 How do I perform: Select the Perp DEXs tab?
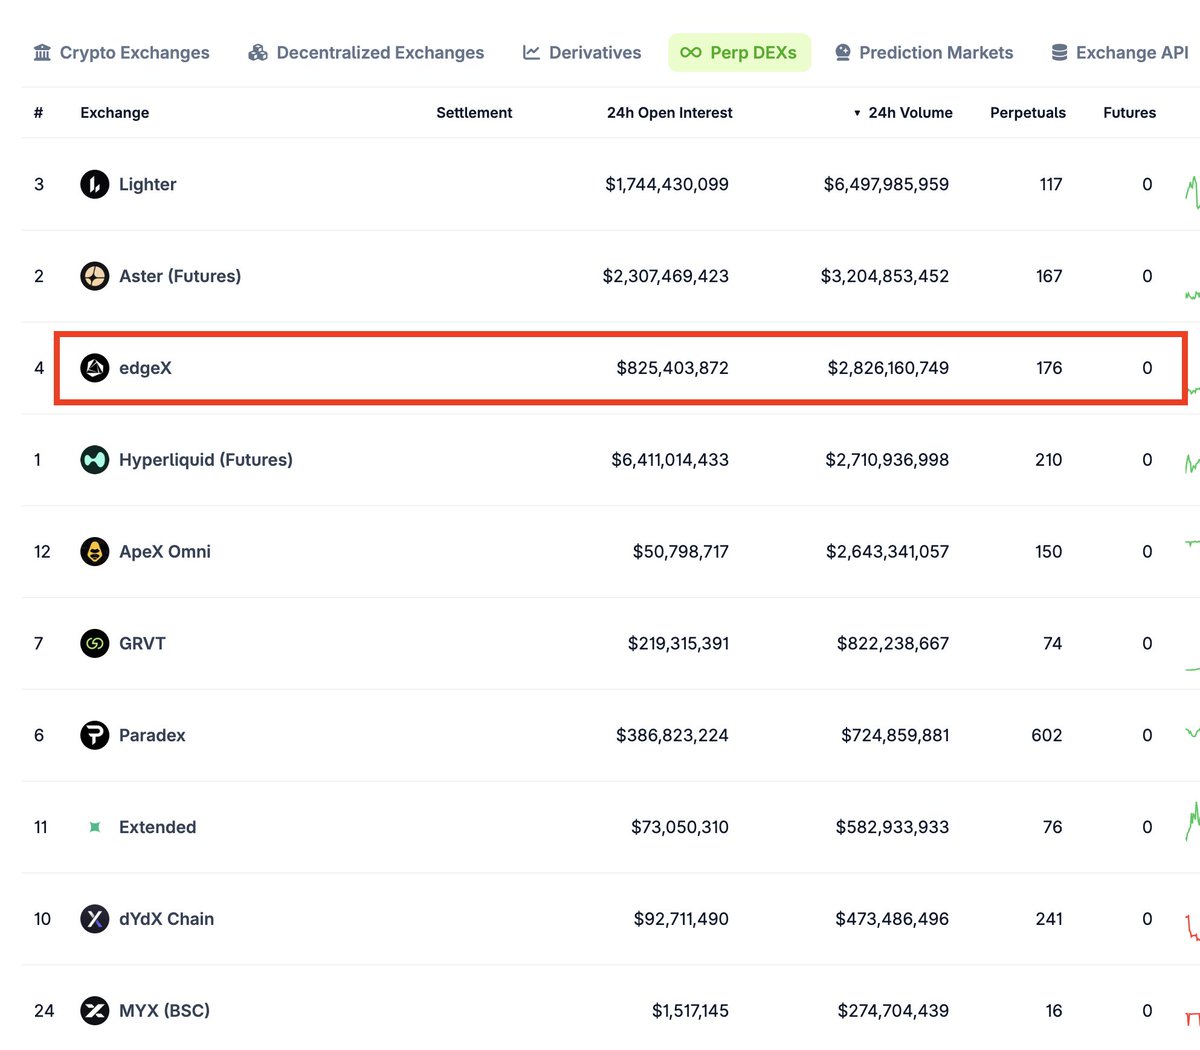(x=739, y=53)
